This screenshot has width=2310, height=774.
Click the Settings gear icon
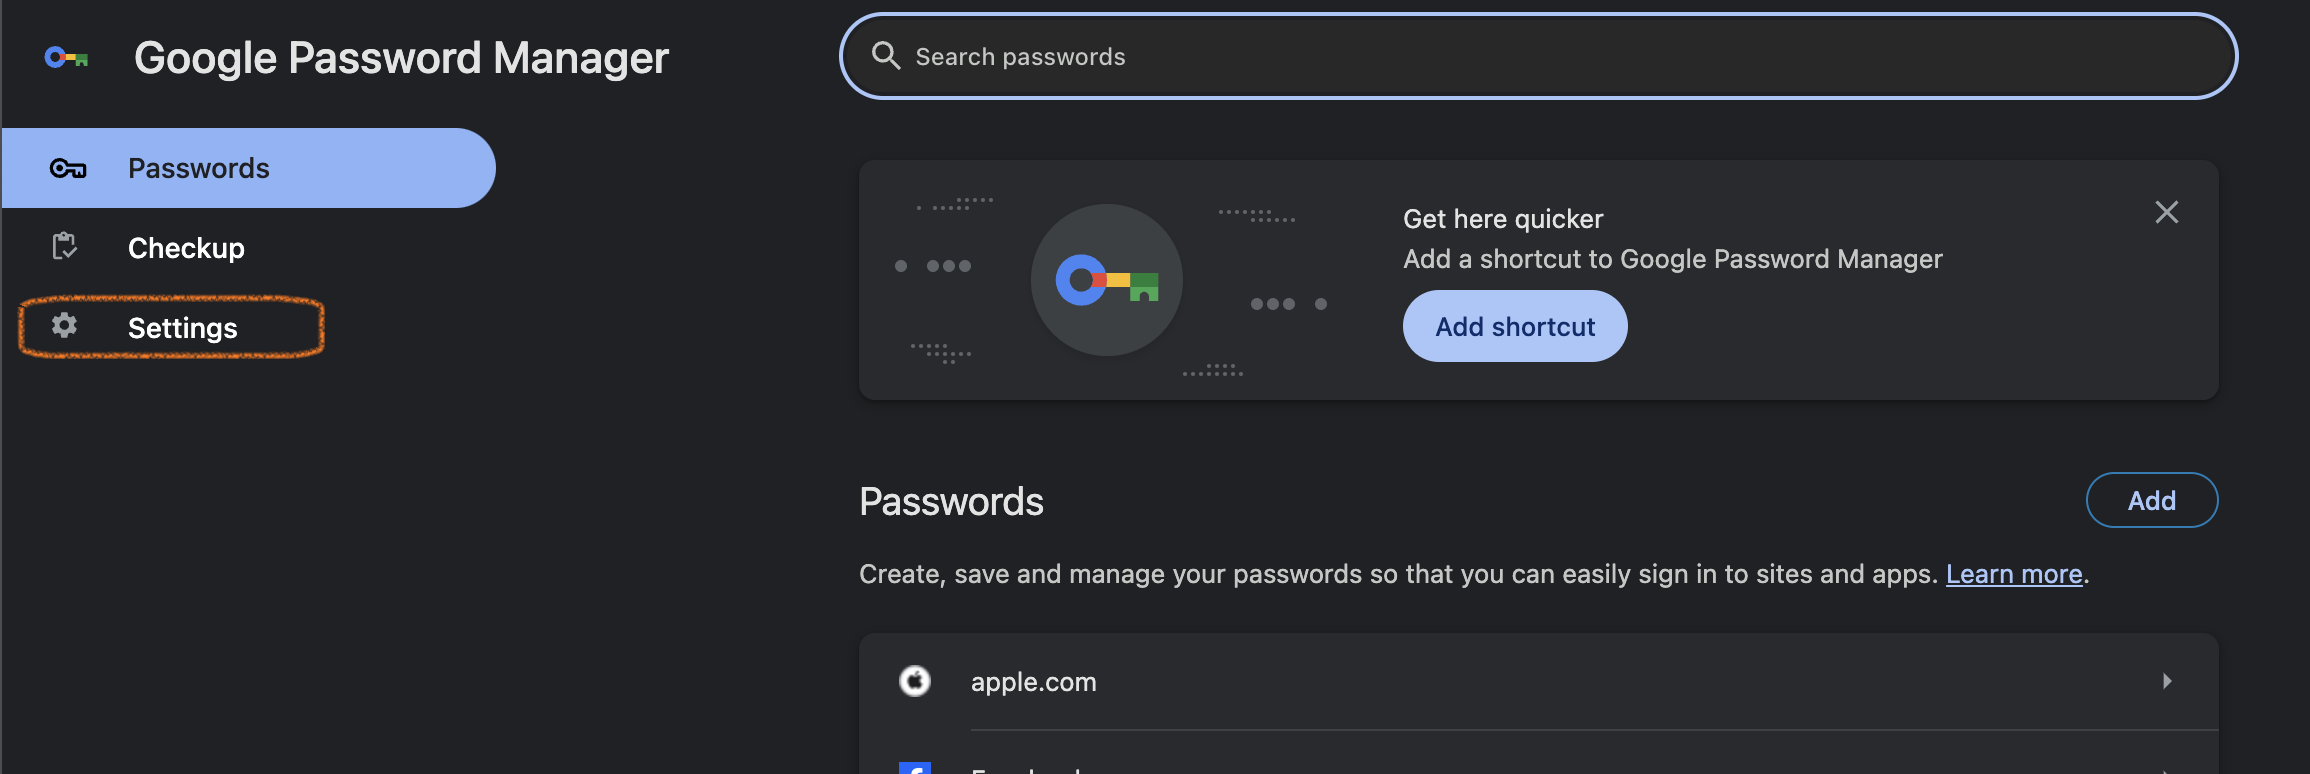[65, 326]
